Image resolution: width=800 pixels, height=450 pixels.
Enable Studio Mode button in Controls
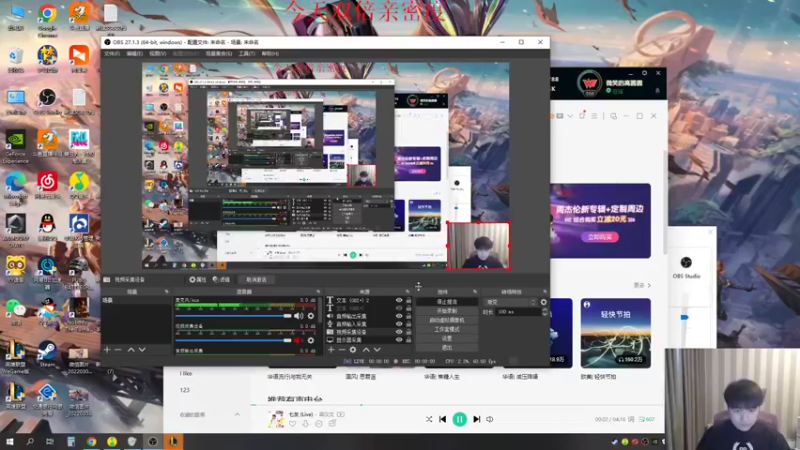click(x=447, y=329)
